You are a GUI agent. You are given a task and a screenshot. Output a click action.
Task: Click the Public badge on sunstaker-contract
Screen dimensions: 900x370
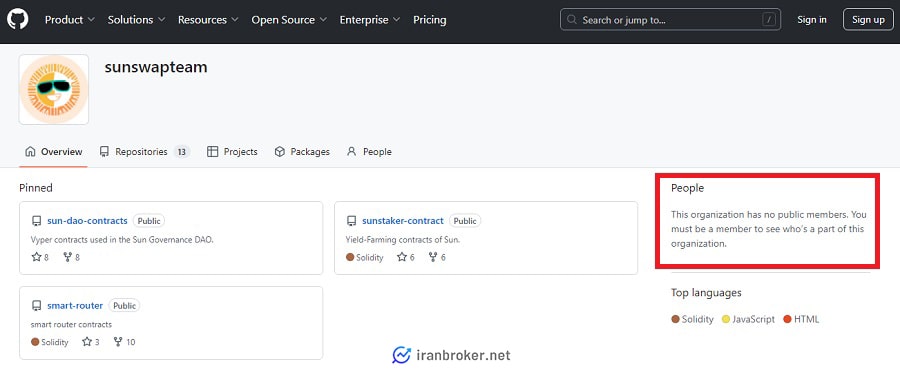[465, 221]
